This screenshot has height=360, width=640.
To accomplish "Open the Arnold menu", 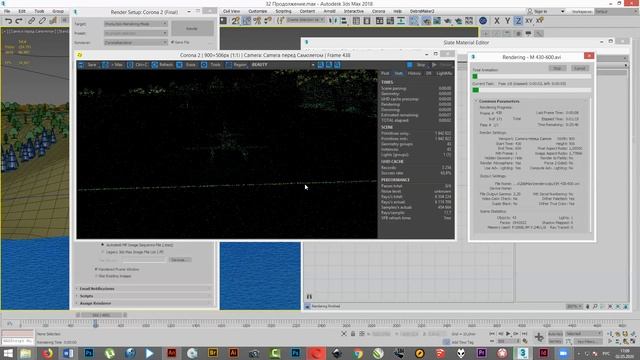I will point(329,11).
